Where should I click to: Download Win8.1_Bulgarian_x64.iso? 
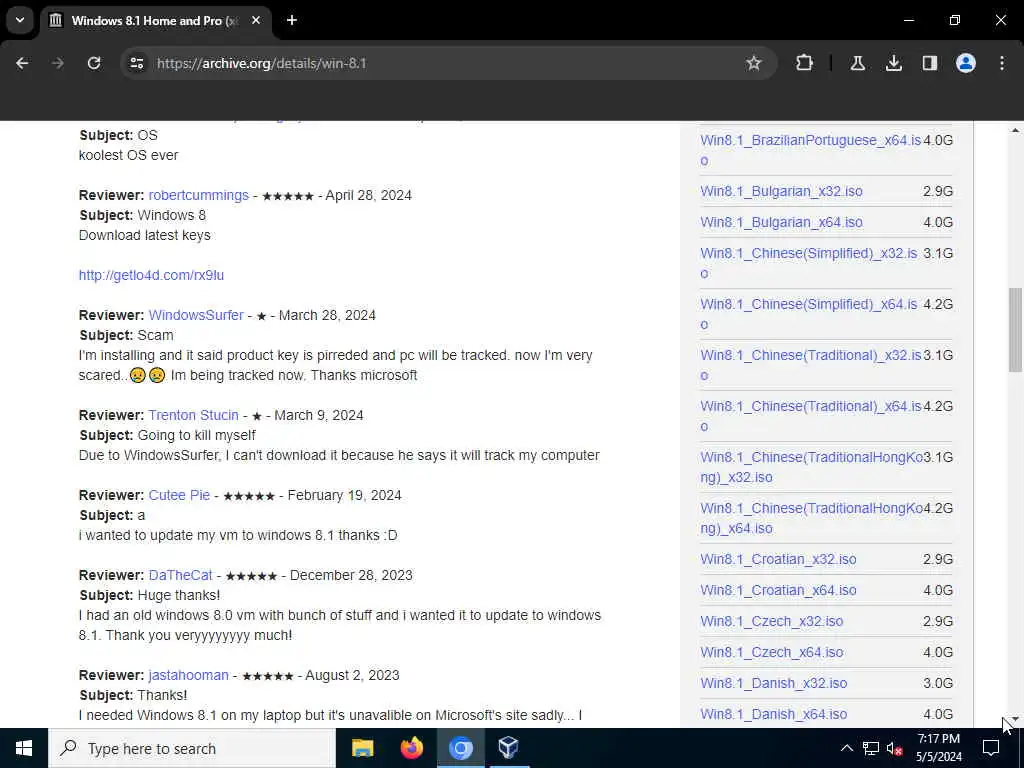(781, 223)
